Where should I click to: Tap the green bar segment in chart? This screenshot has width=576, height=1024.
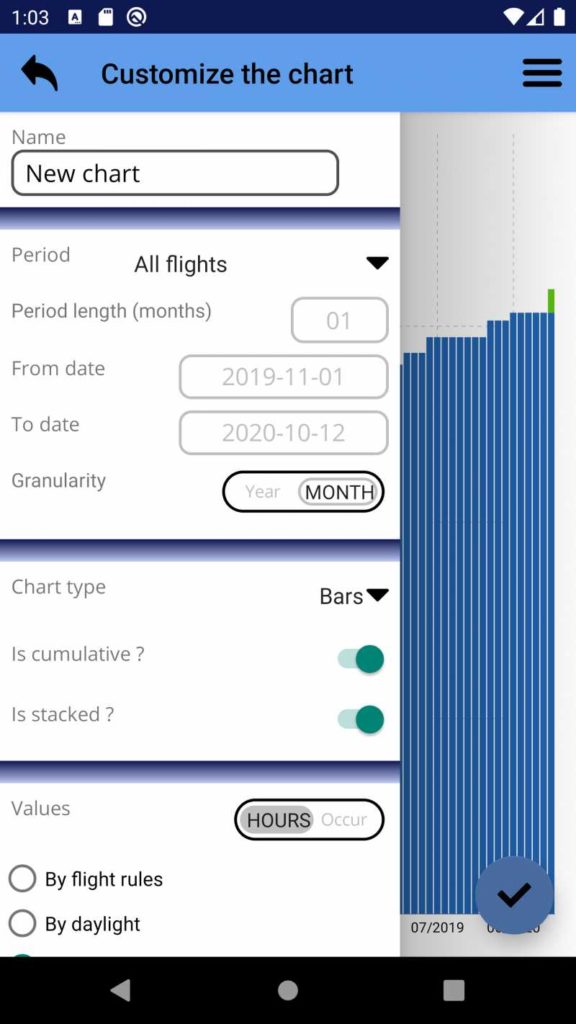tap(551, 300)
